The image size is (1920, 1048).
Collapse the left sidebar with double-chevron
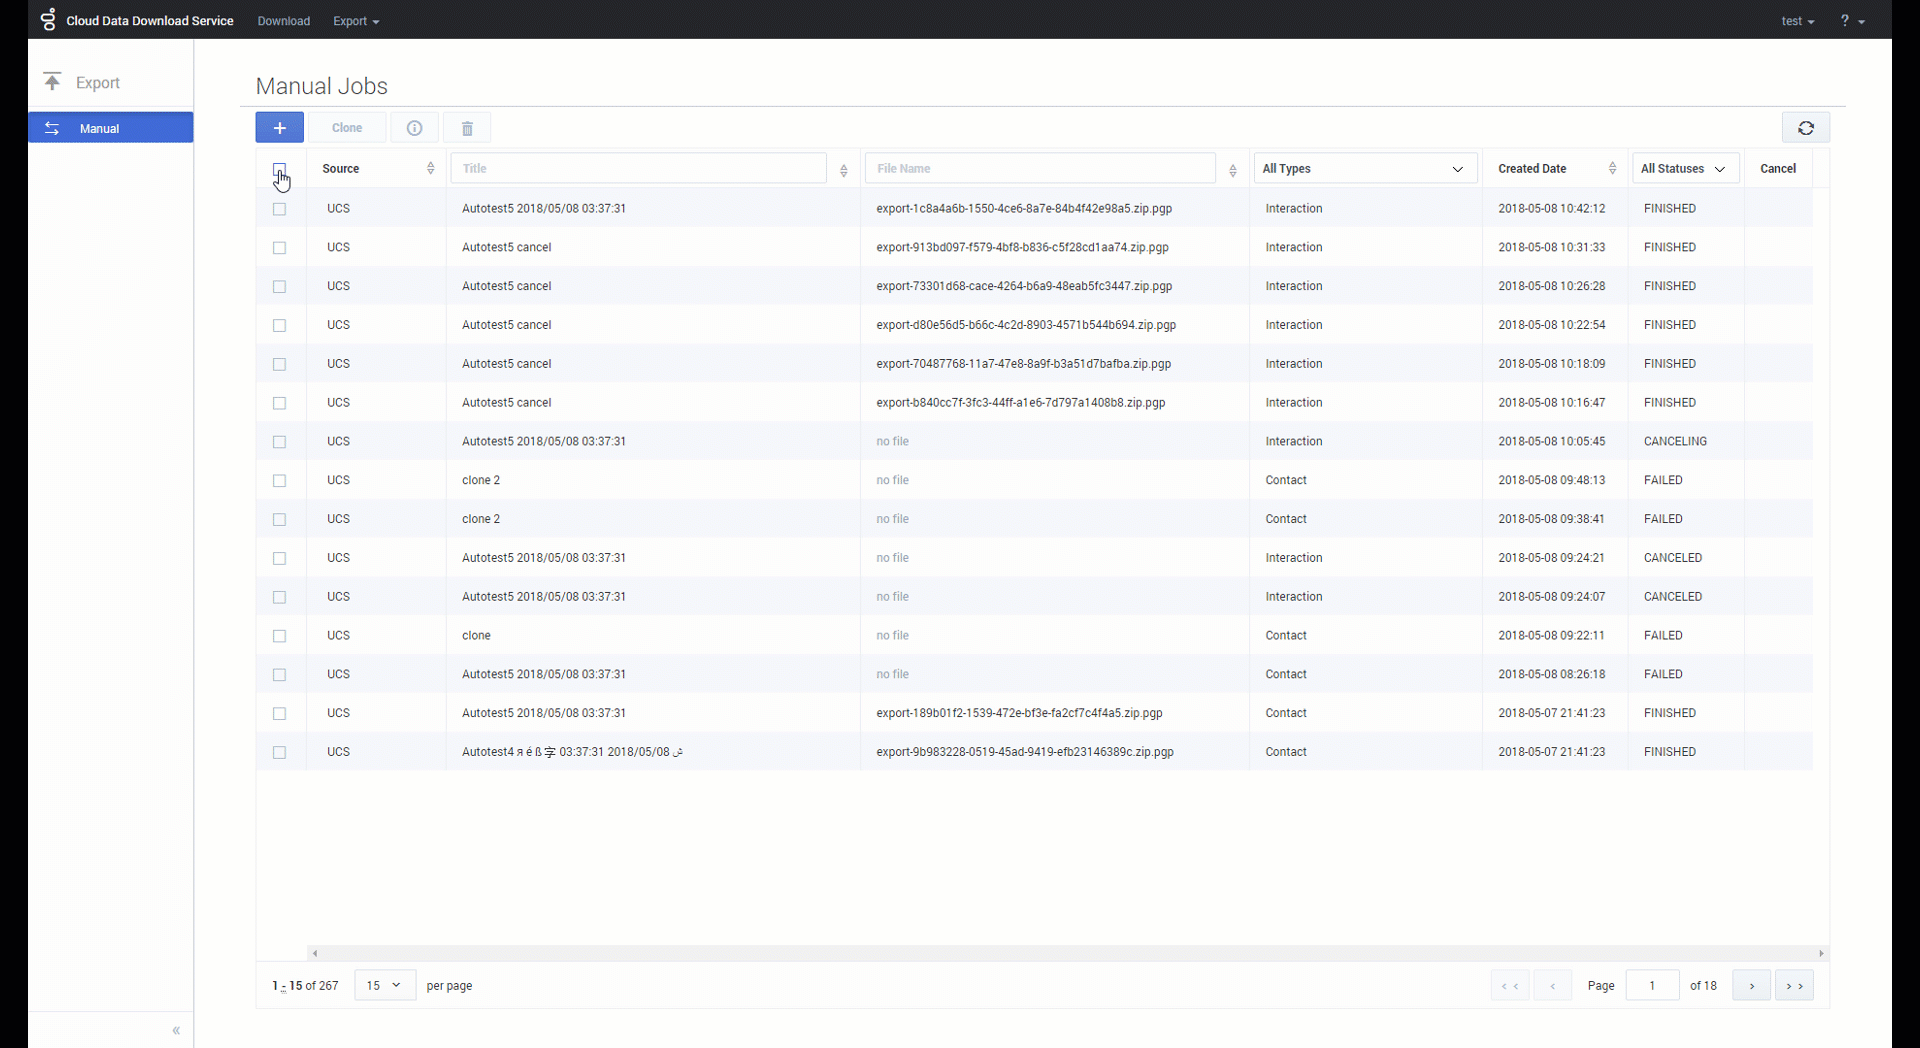(176, 1030)
